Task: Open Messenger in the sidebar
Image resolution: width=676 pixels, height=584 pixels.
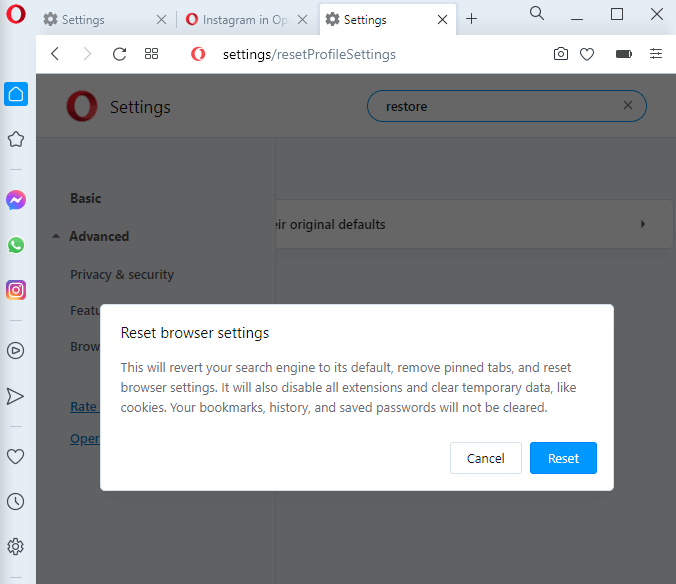Action: coord(16,200)
